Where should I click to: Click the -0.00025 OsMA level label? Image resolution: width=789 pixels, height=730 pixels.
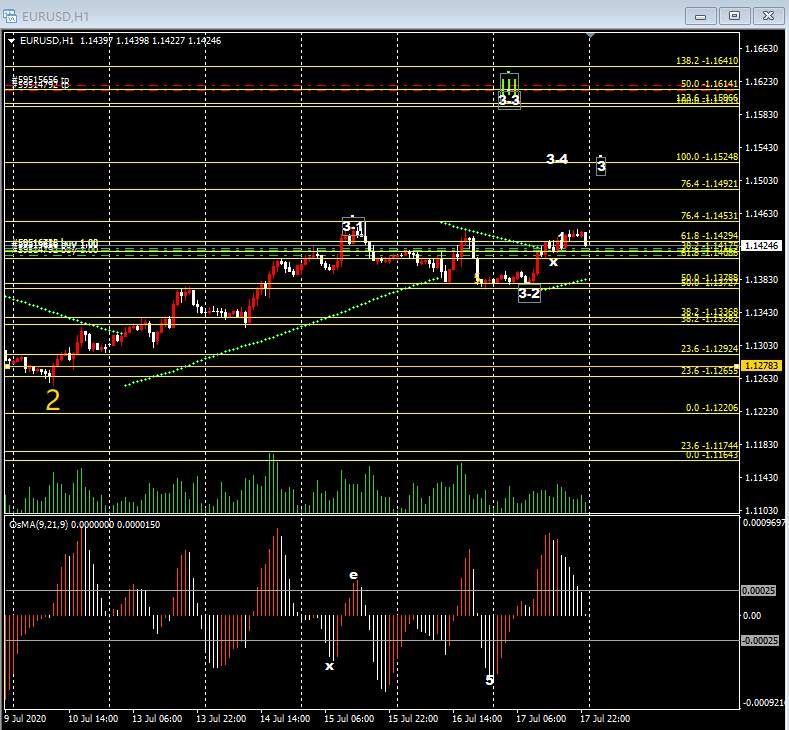click(x=760, y=640)
